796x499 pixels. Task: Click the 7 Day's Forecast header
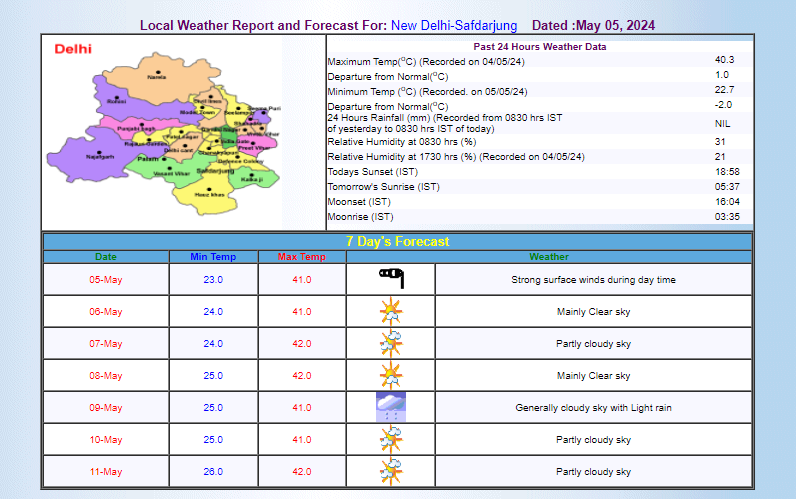(x=397, y=241)
